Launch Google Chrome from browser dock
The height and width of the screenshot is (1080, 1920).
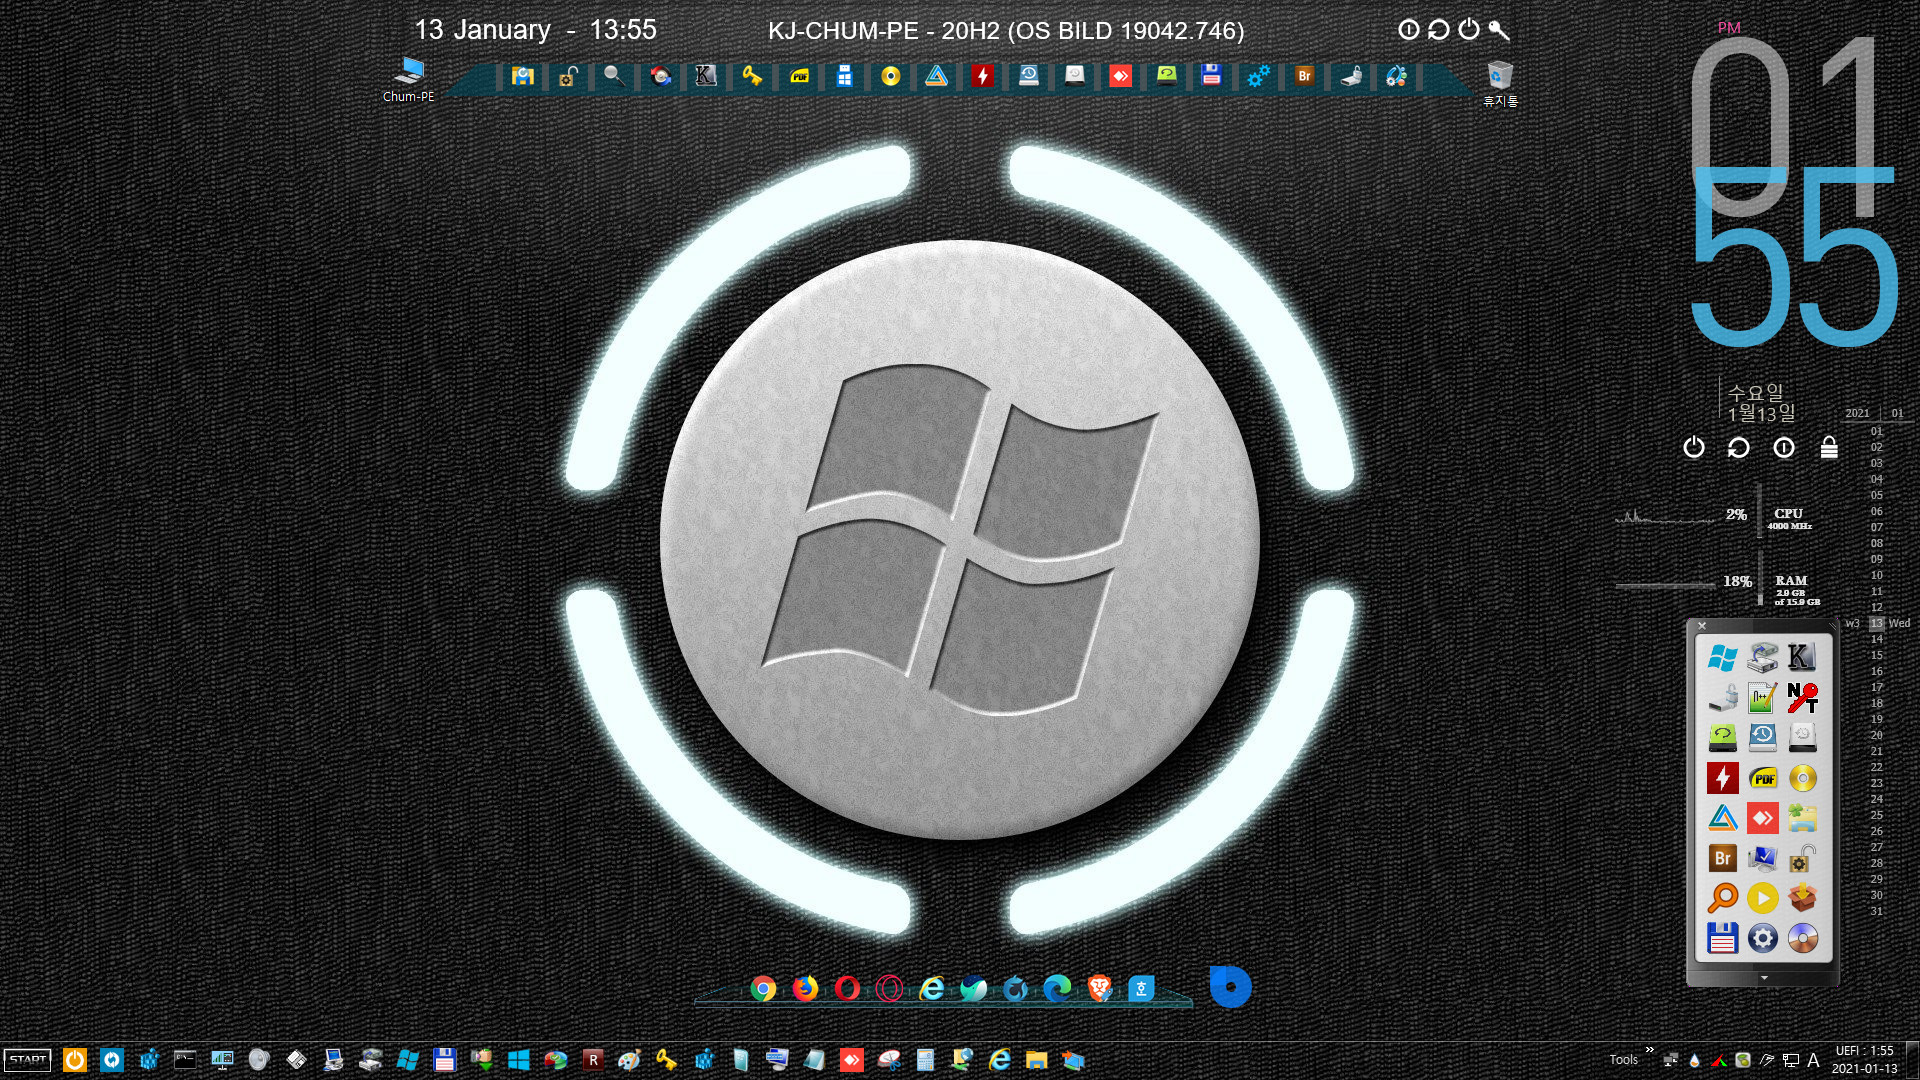763,988
